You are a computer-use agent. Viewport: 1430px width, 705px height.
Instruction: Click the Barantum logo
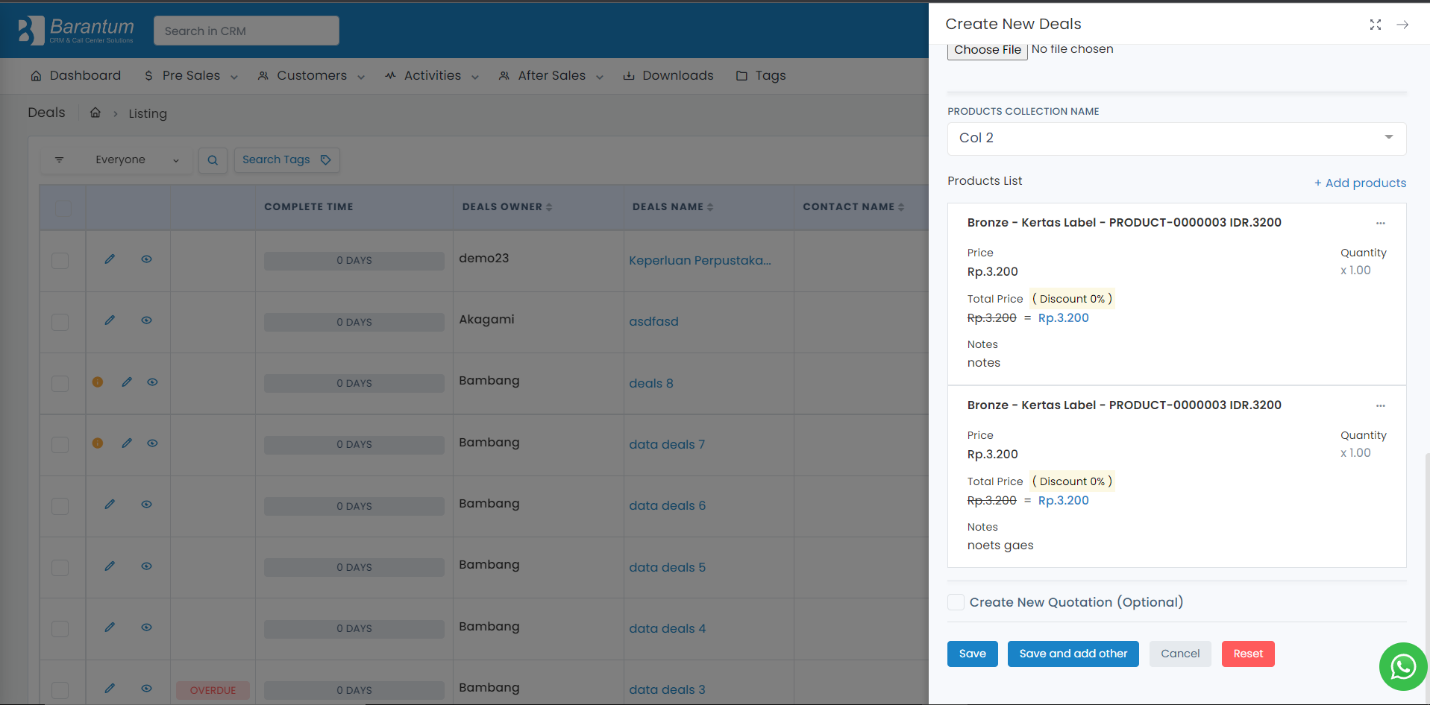(x=76, y=30)
